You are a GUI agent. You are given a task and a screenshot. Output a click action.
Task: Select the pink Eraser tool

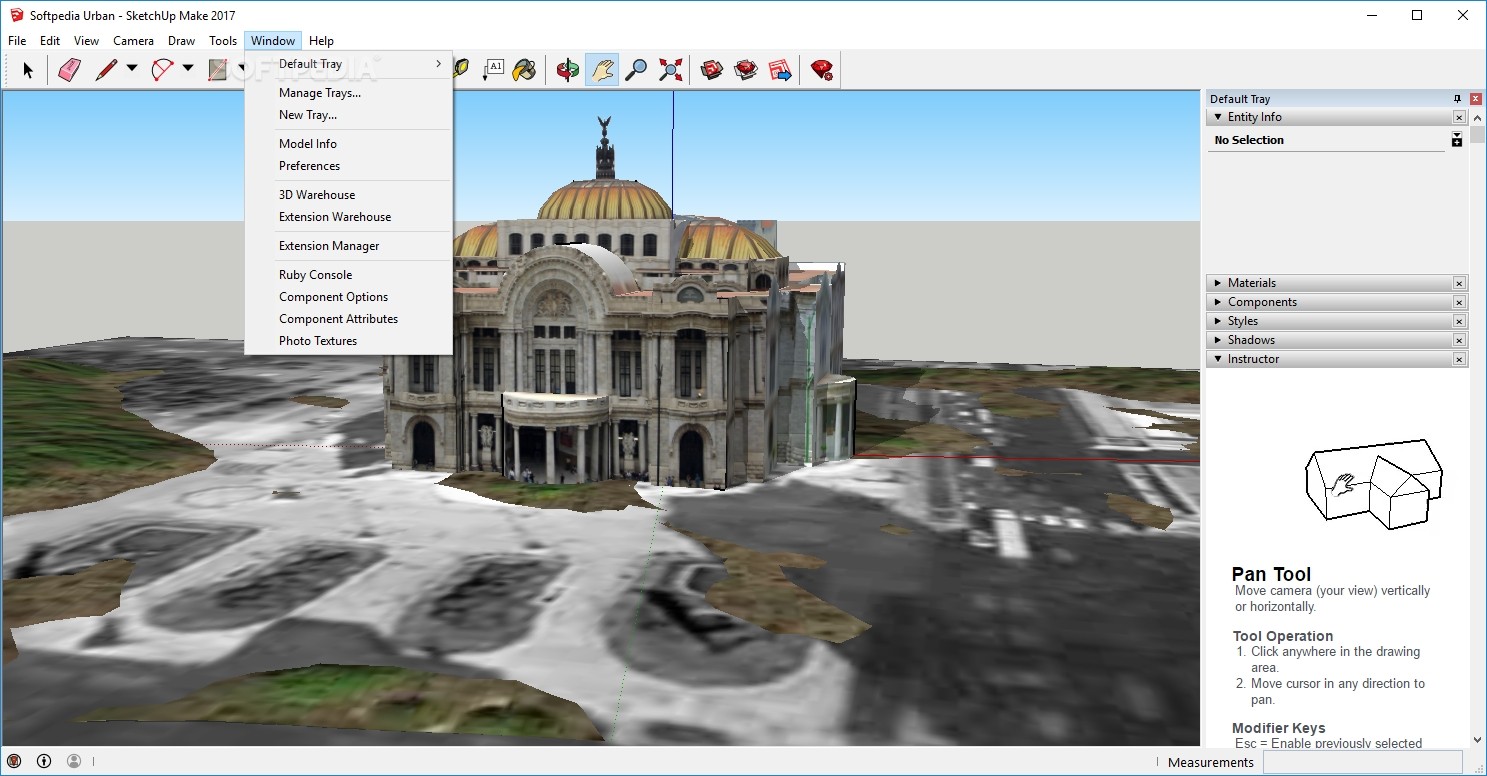pos(69,70)
